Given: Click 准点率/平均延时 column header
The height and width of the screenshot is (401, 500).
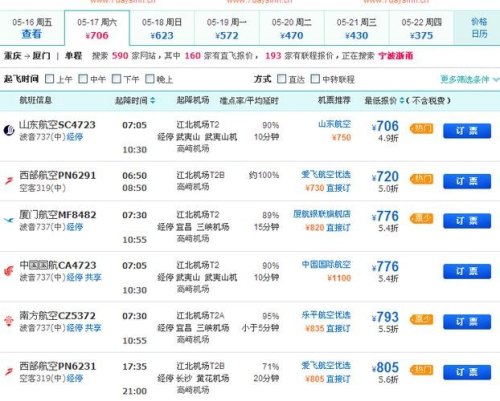Looking at the screenshot, I should pos(249,100).
